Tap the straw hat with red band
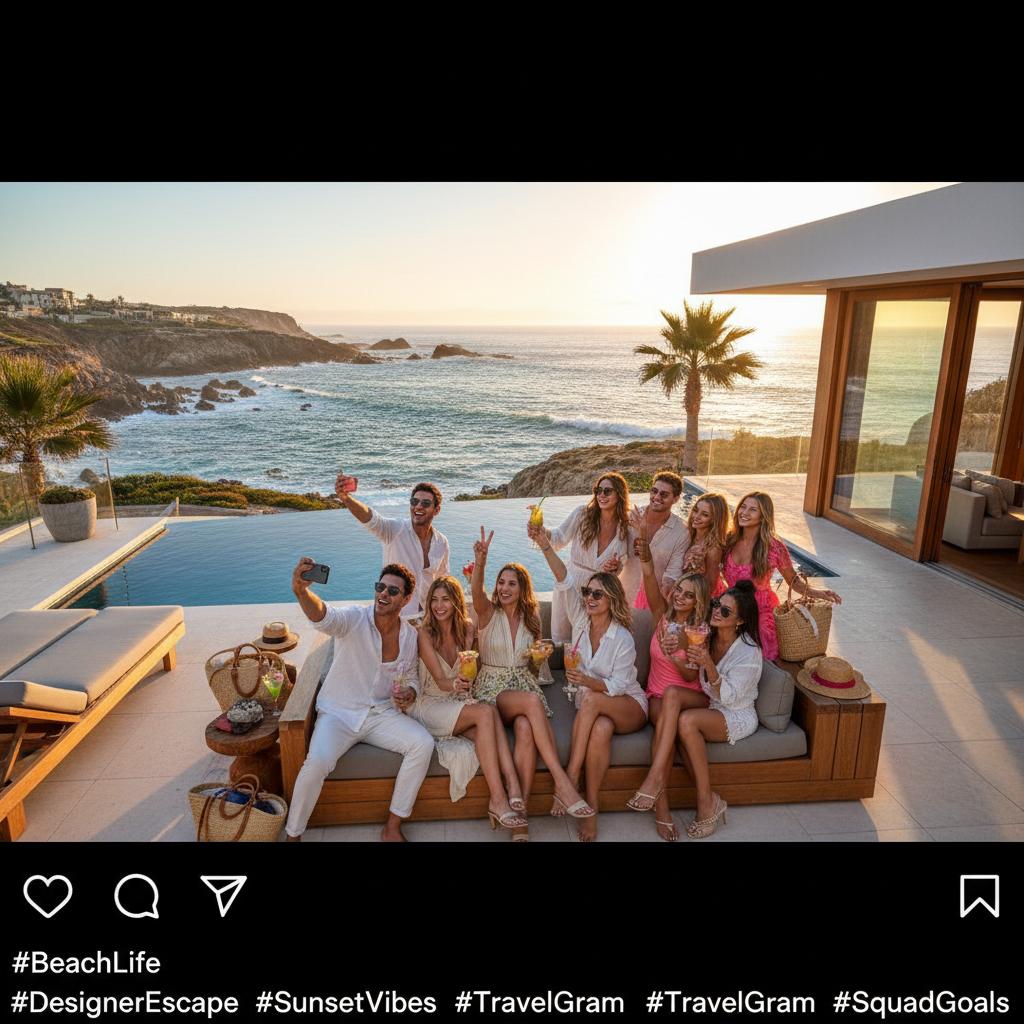Viewport: 1024px width, 1024px height. pos(833,677)
